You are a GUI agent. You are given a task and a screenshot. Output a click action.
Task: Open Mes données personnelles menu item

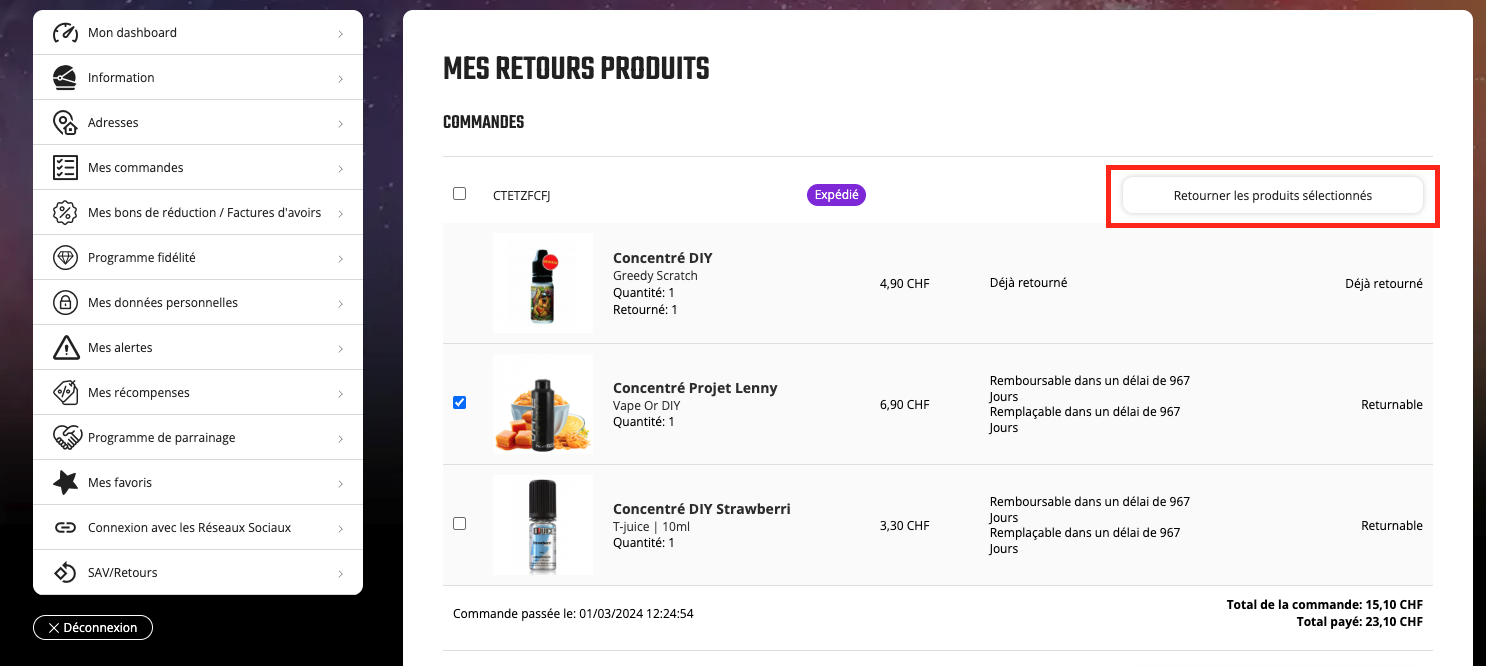[x=198, y=302]
